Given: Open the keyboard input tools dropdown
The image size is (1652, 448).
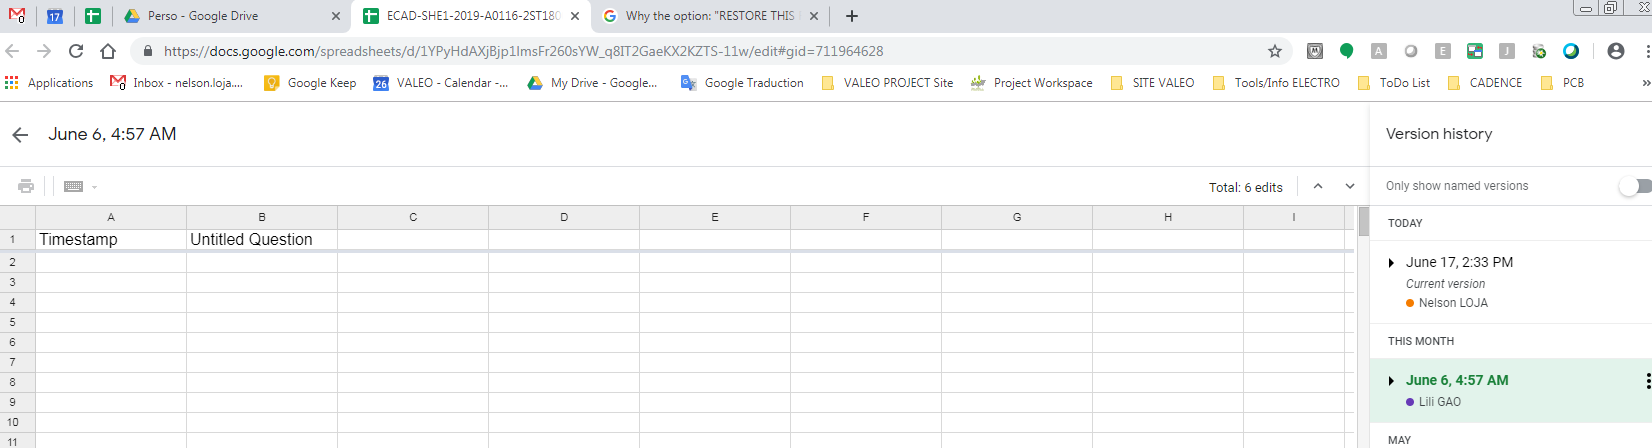Looking at the screenshot, I should [80, 186].
